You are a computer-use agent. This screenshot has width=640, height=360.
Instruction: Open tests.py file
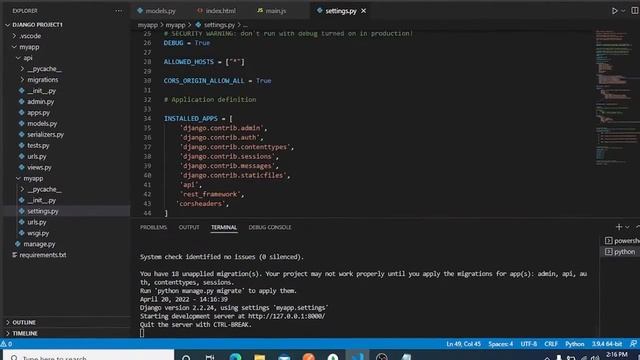pyautogui.click(x=38, y=146)
